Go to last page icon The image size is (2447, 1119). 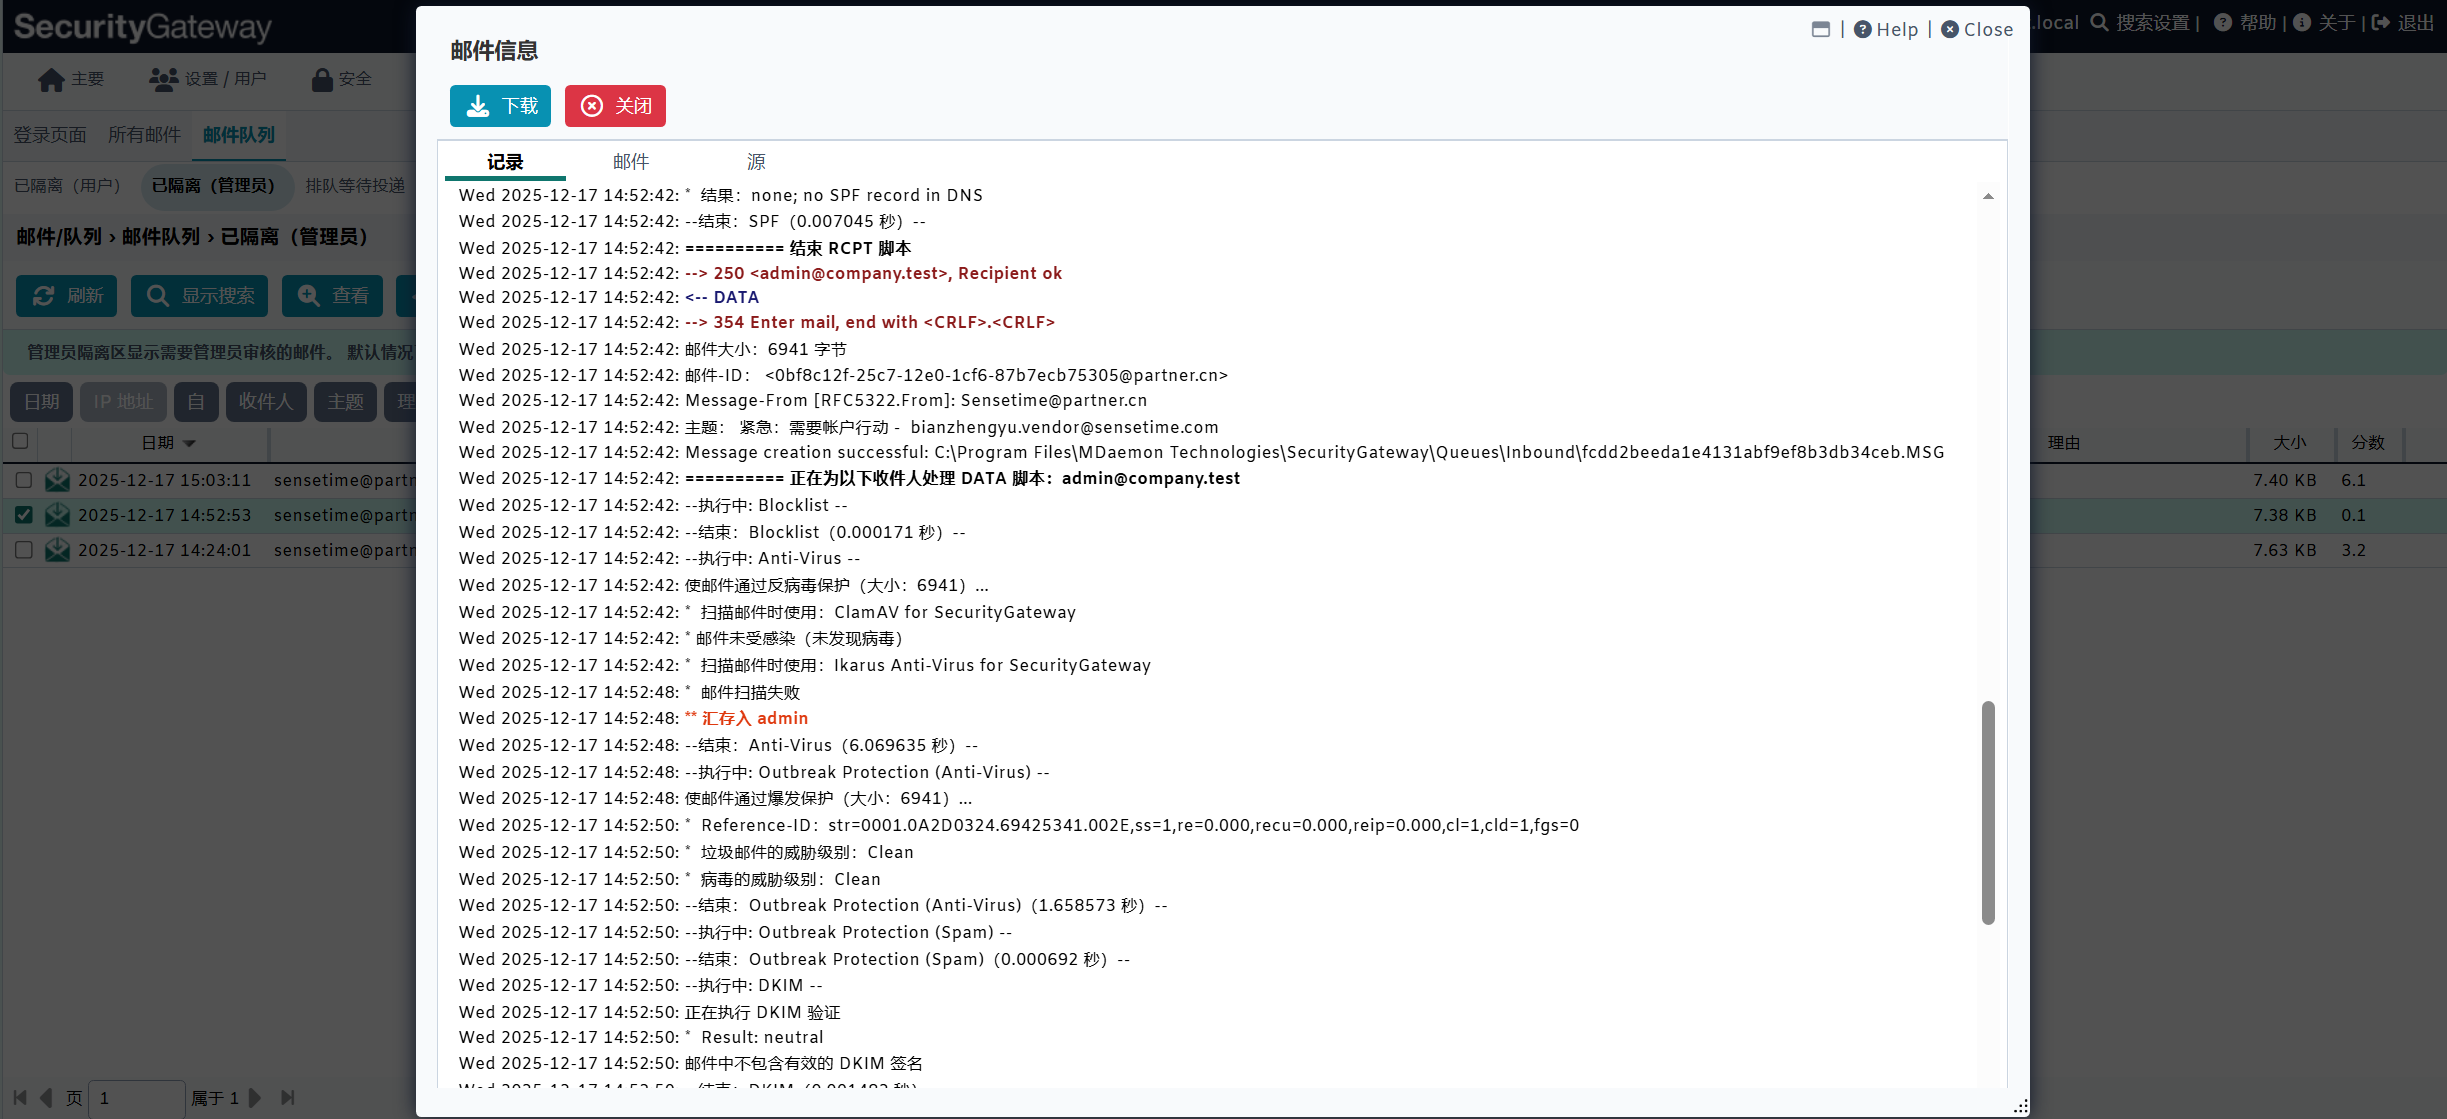288,1098
